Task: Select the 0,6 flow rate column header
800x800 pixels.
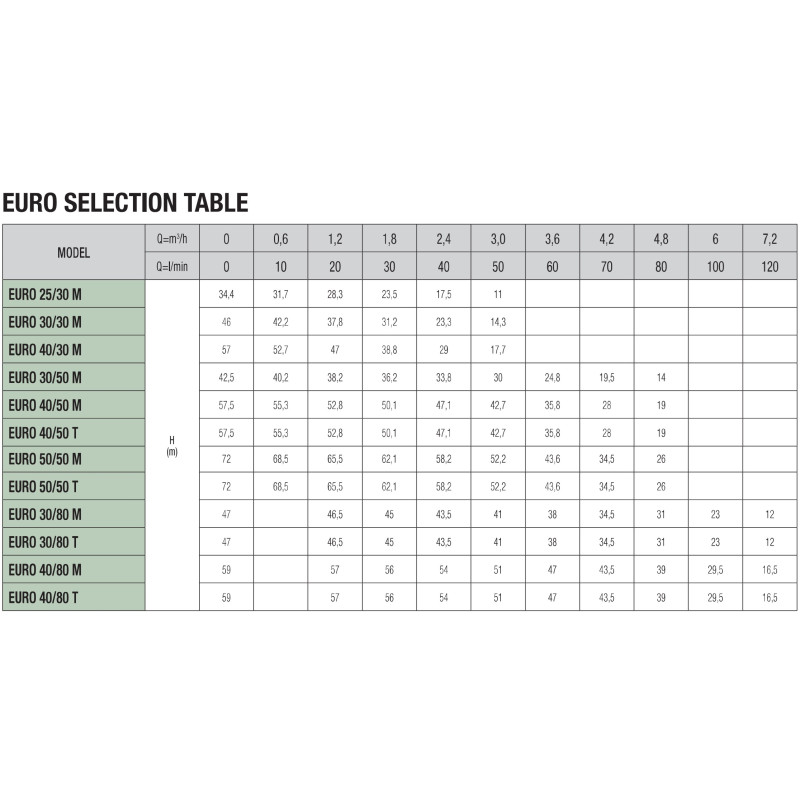Action: click(x=281, y=238)
